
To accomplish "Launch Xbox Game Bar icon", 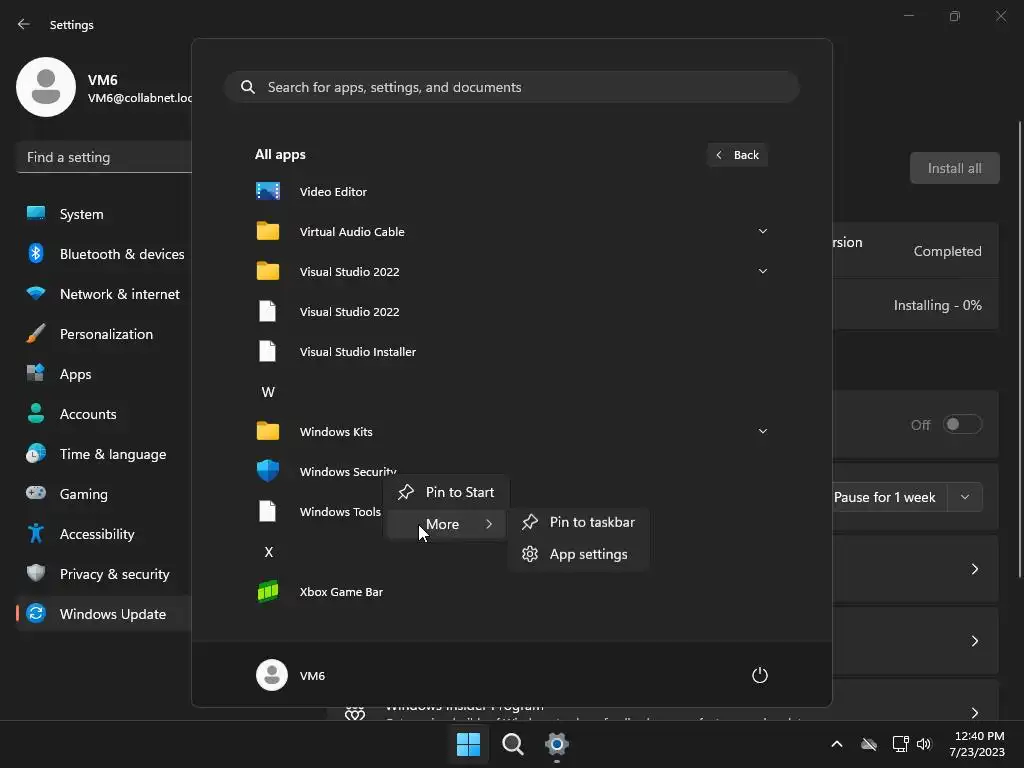I will (x=268, y=592).
